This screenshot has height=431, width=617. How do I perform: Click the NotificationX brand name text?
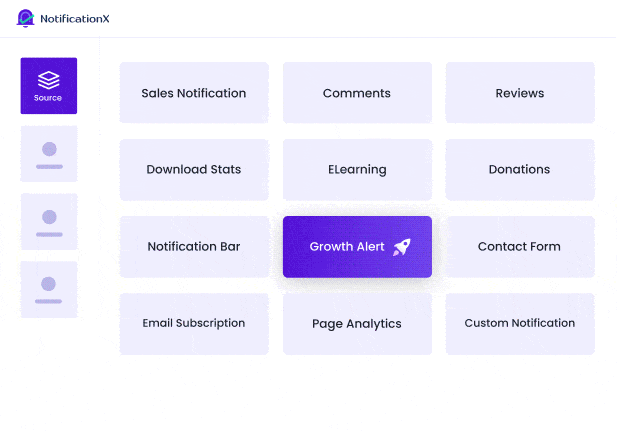(85, 17)
